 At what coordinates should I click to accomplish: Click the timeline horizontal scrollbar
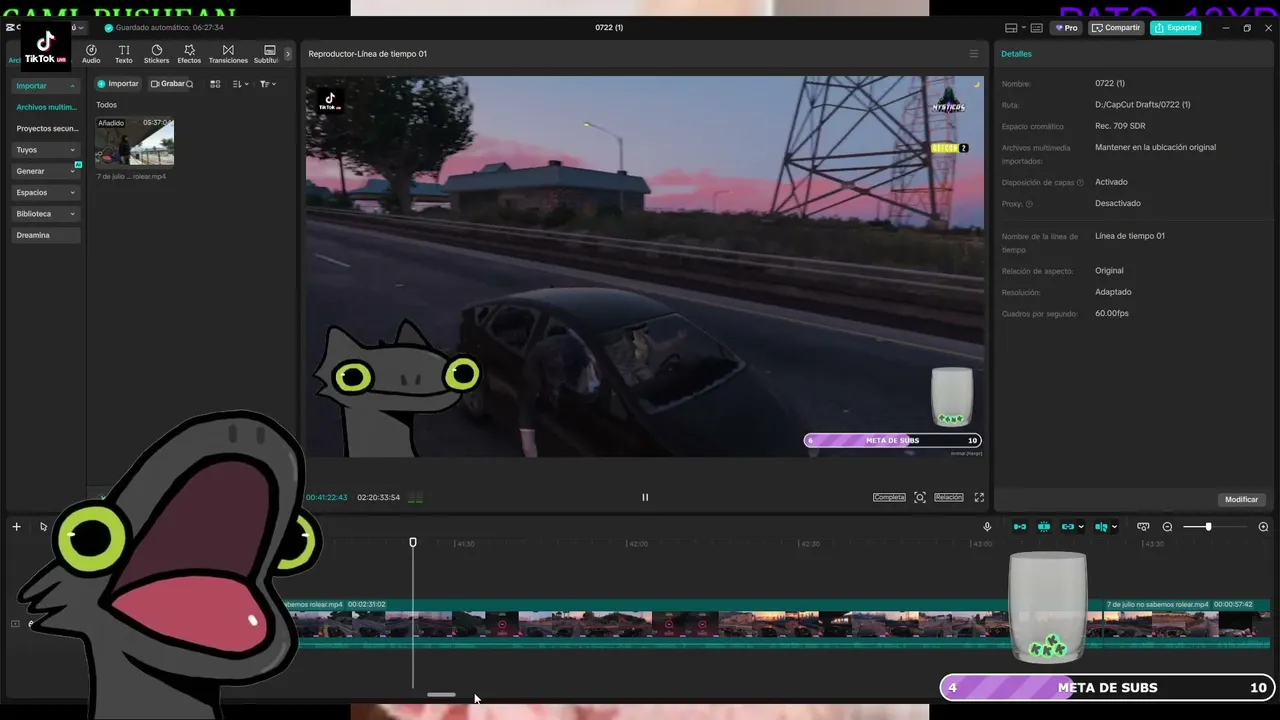click(x=441, y=695)
